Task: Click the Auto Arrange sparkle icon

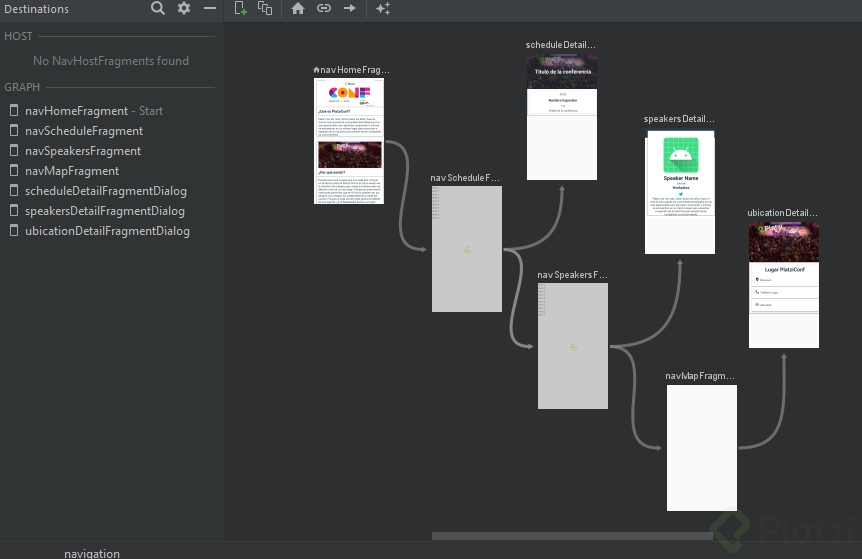Action: (383, 8)
